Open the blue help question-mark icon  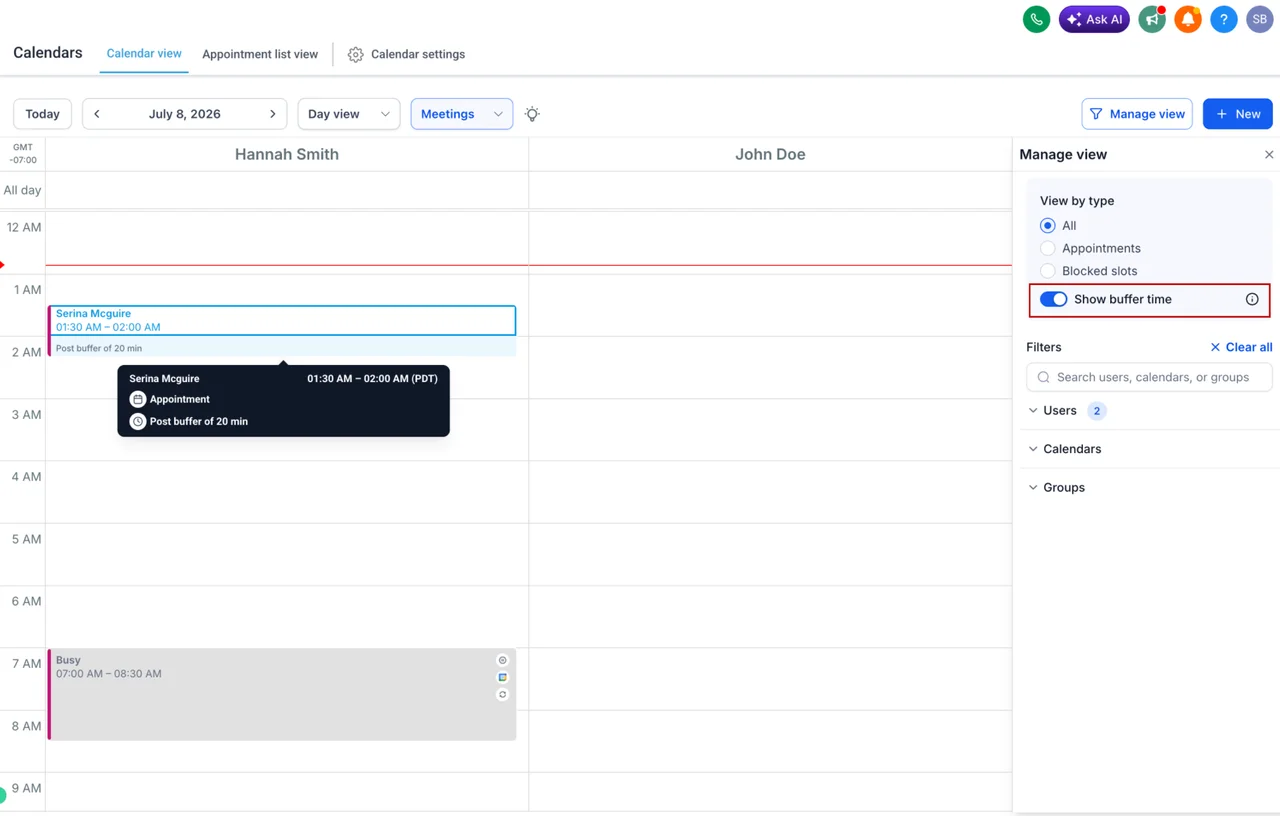click(1224, 19)
